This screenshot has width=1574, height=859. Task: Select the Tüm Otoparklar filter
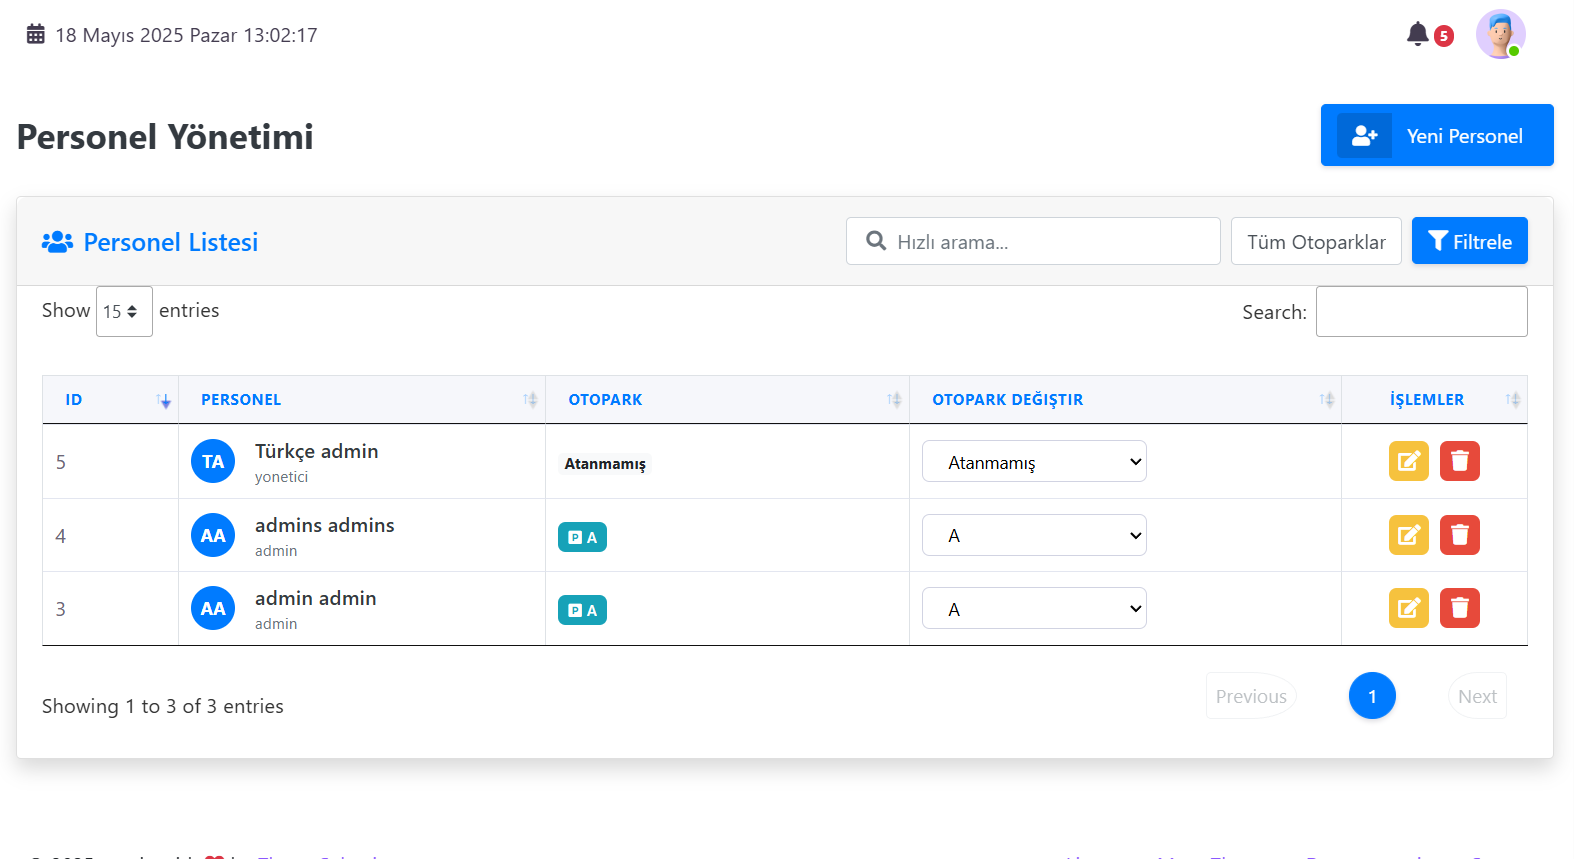coord(1316,242)
